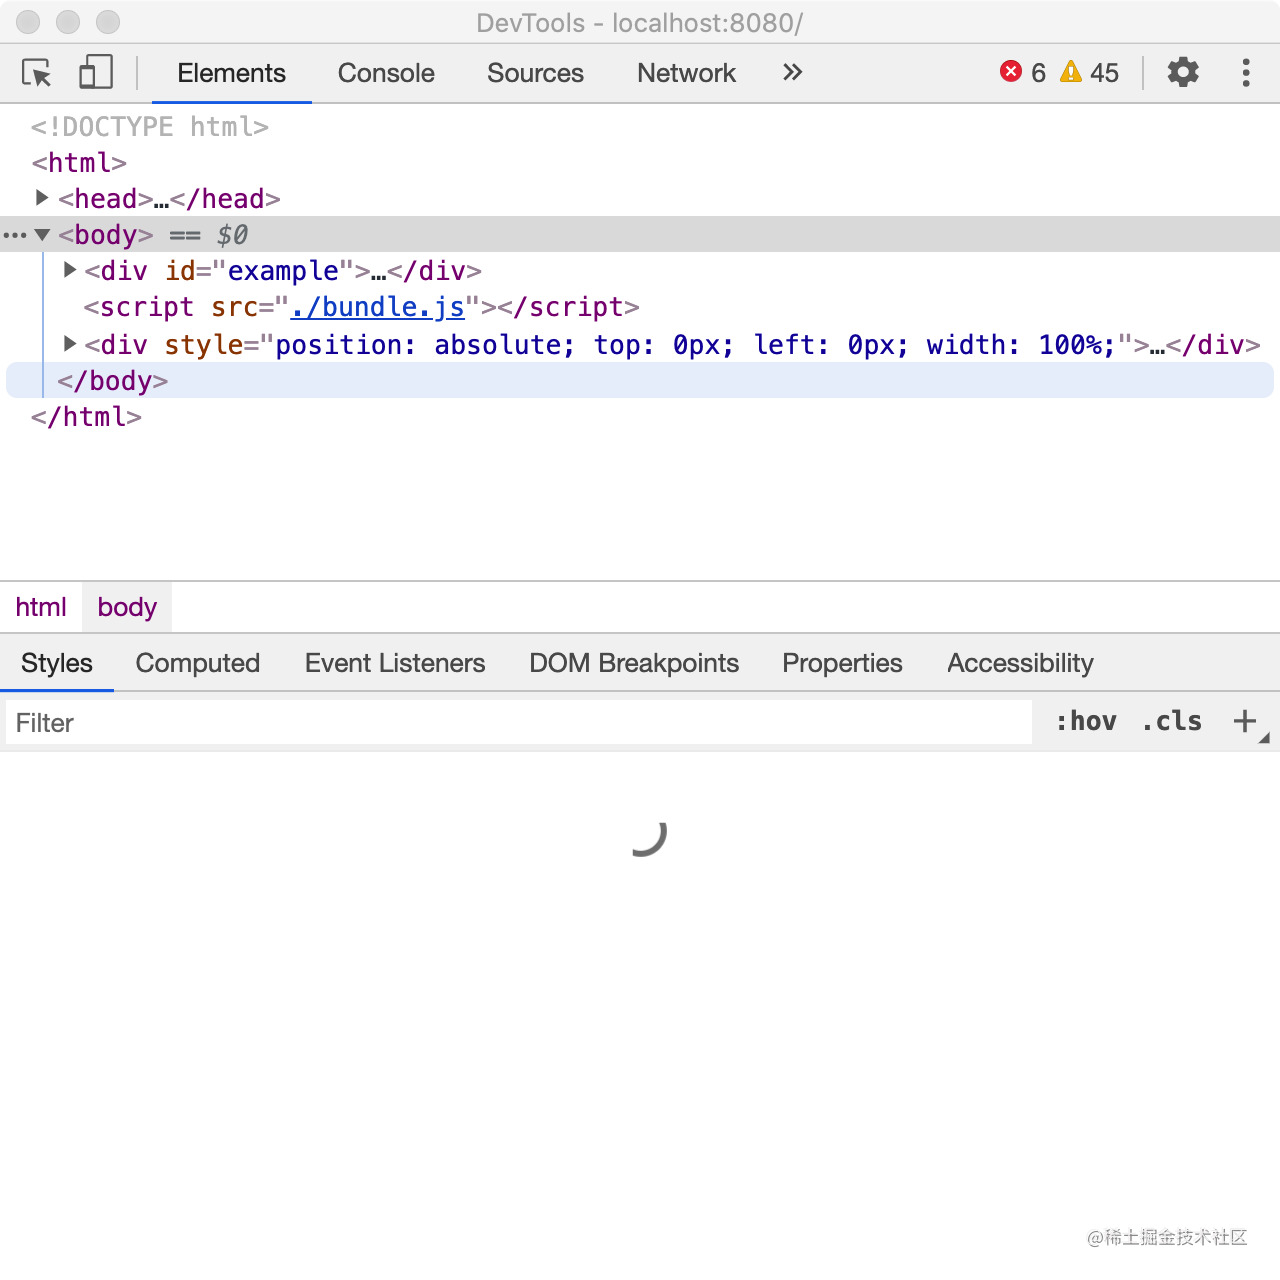Expand the div id example node
1280x1280 pixels.
(70, 270)
